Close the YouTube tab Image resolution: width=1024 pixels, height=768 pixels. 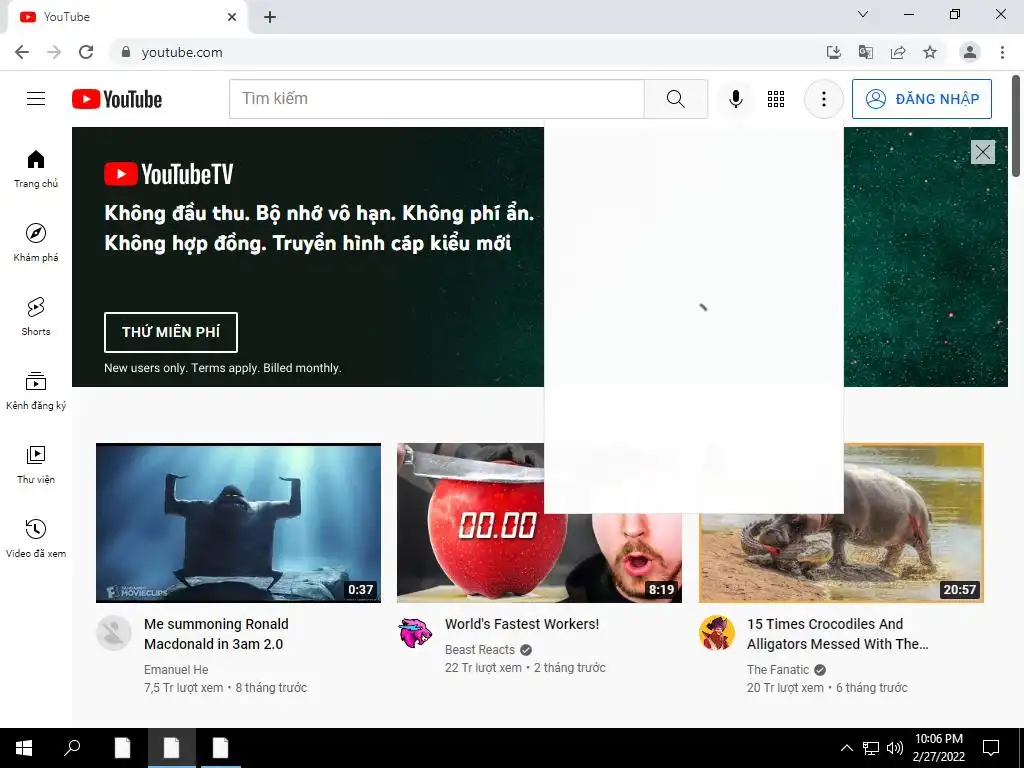click(232, 17)
